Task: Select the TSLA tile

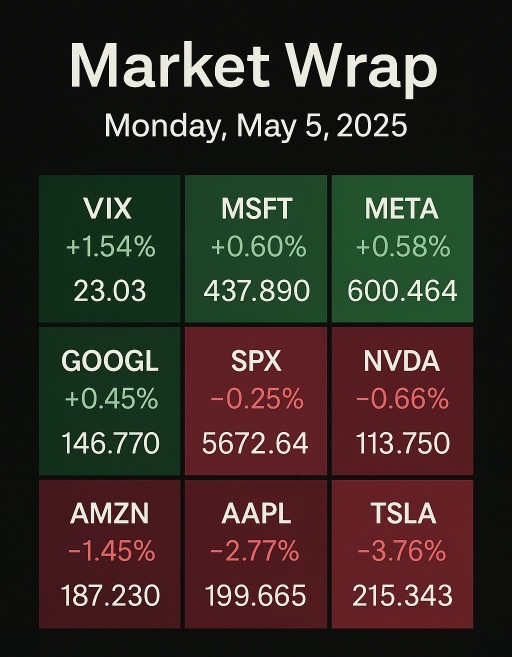Action: pyautogui.click(x=403, y=554)
